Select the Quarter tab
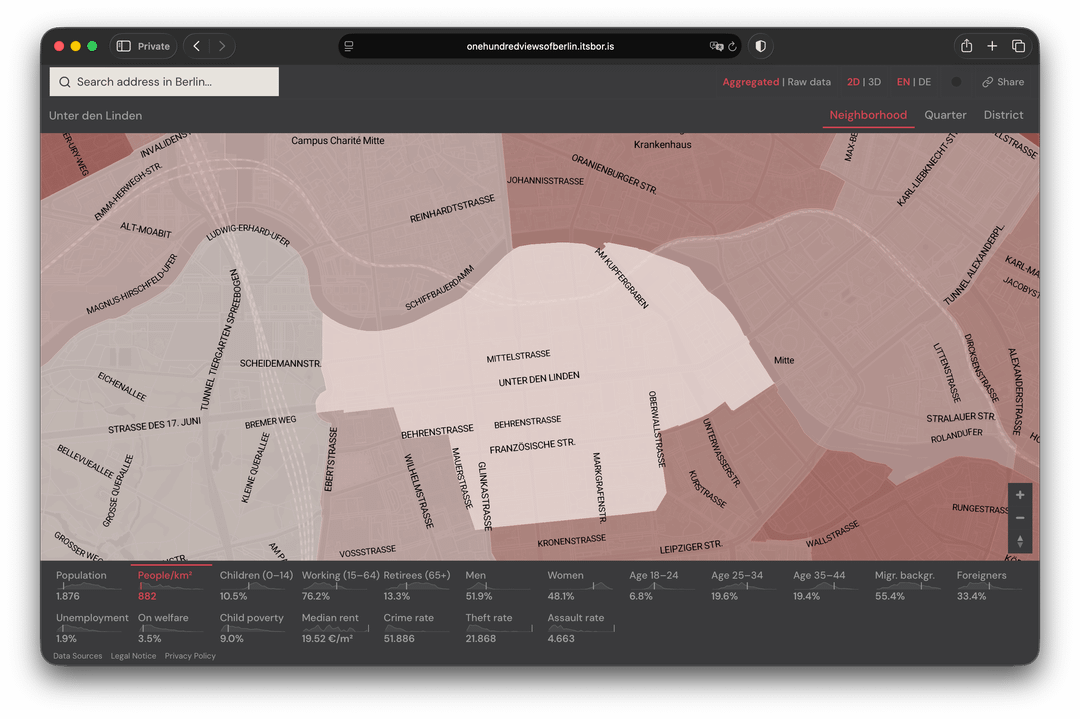This screenshot has width=1080, height=719. (x=945, y=115)
